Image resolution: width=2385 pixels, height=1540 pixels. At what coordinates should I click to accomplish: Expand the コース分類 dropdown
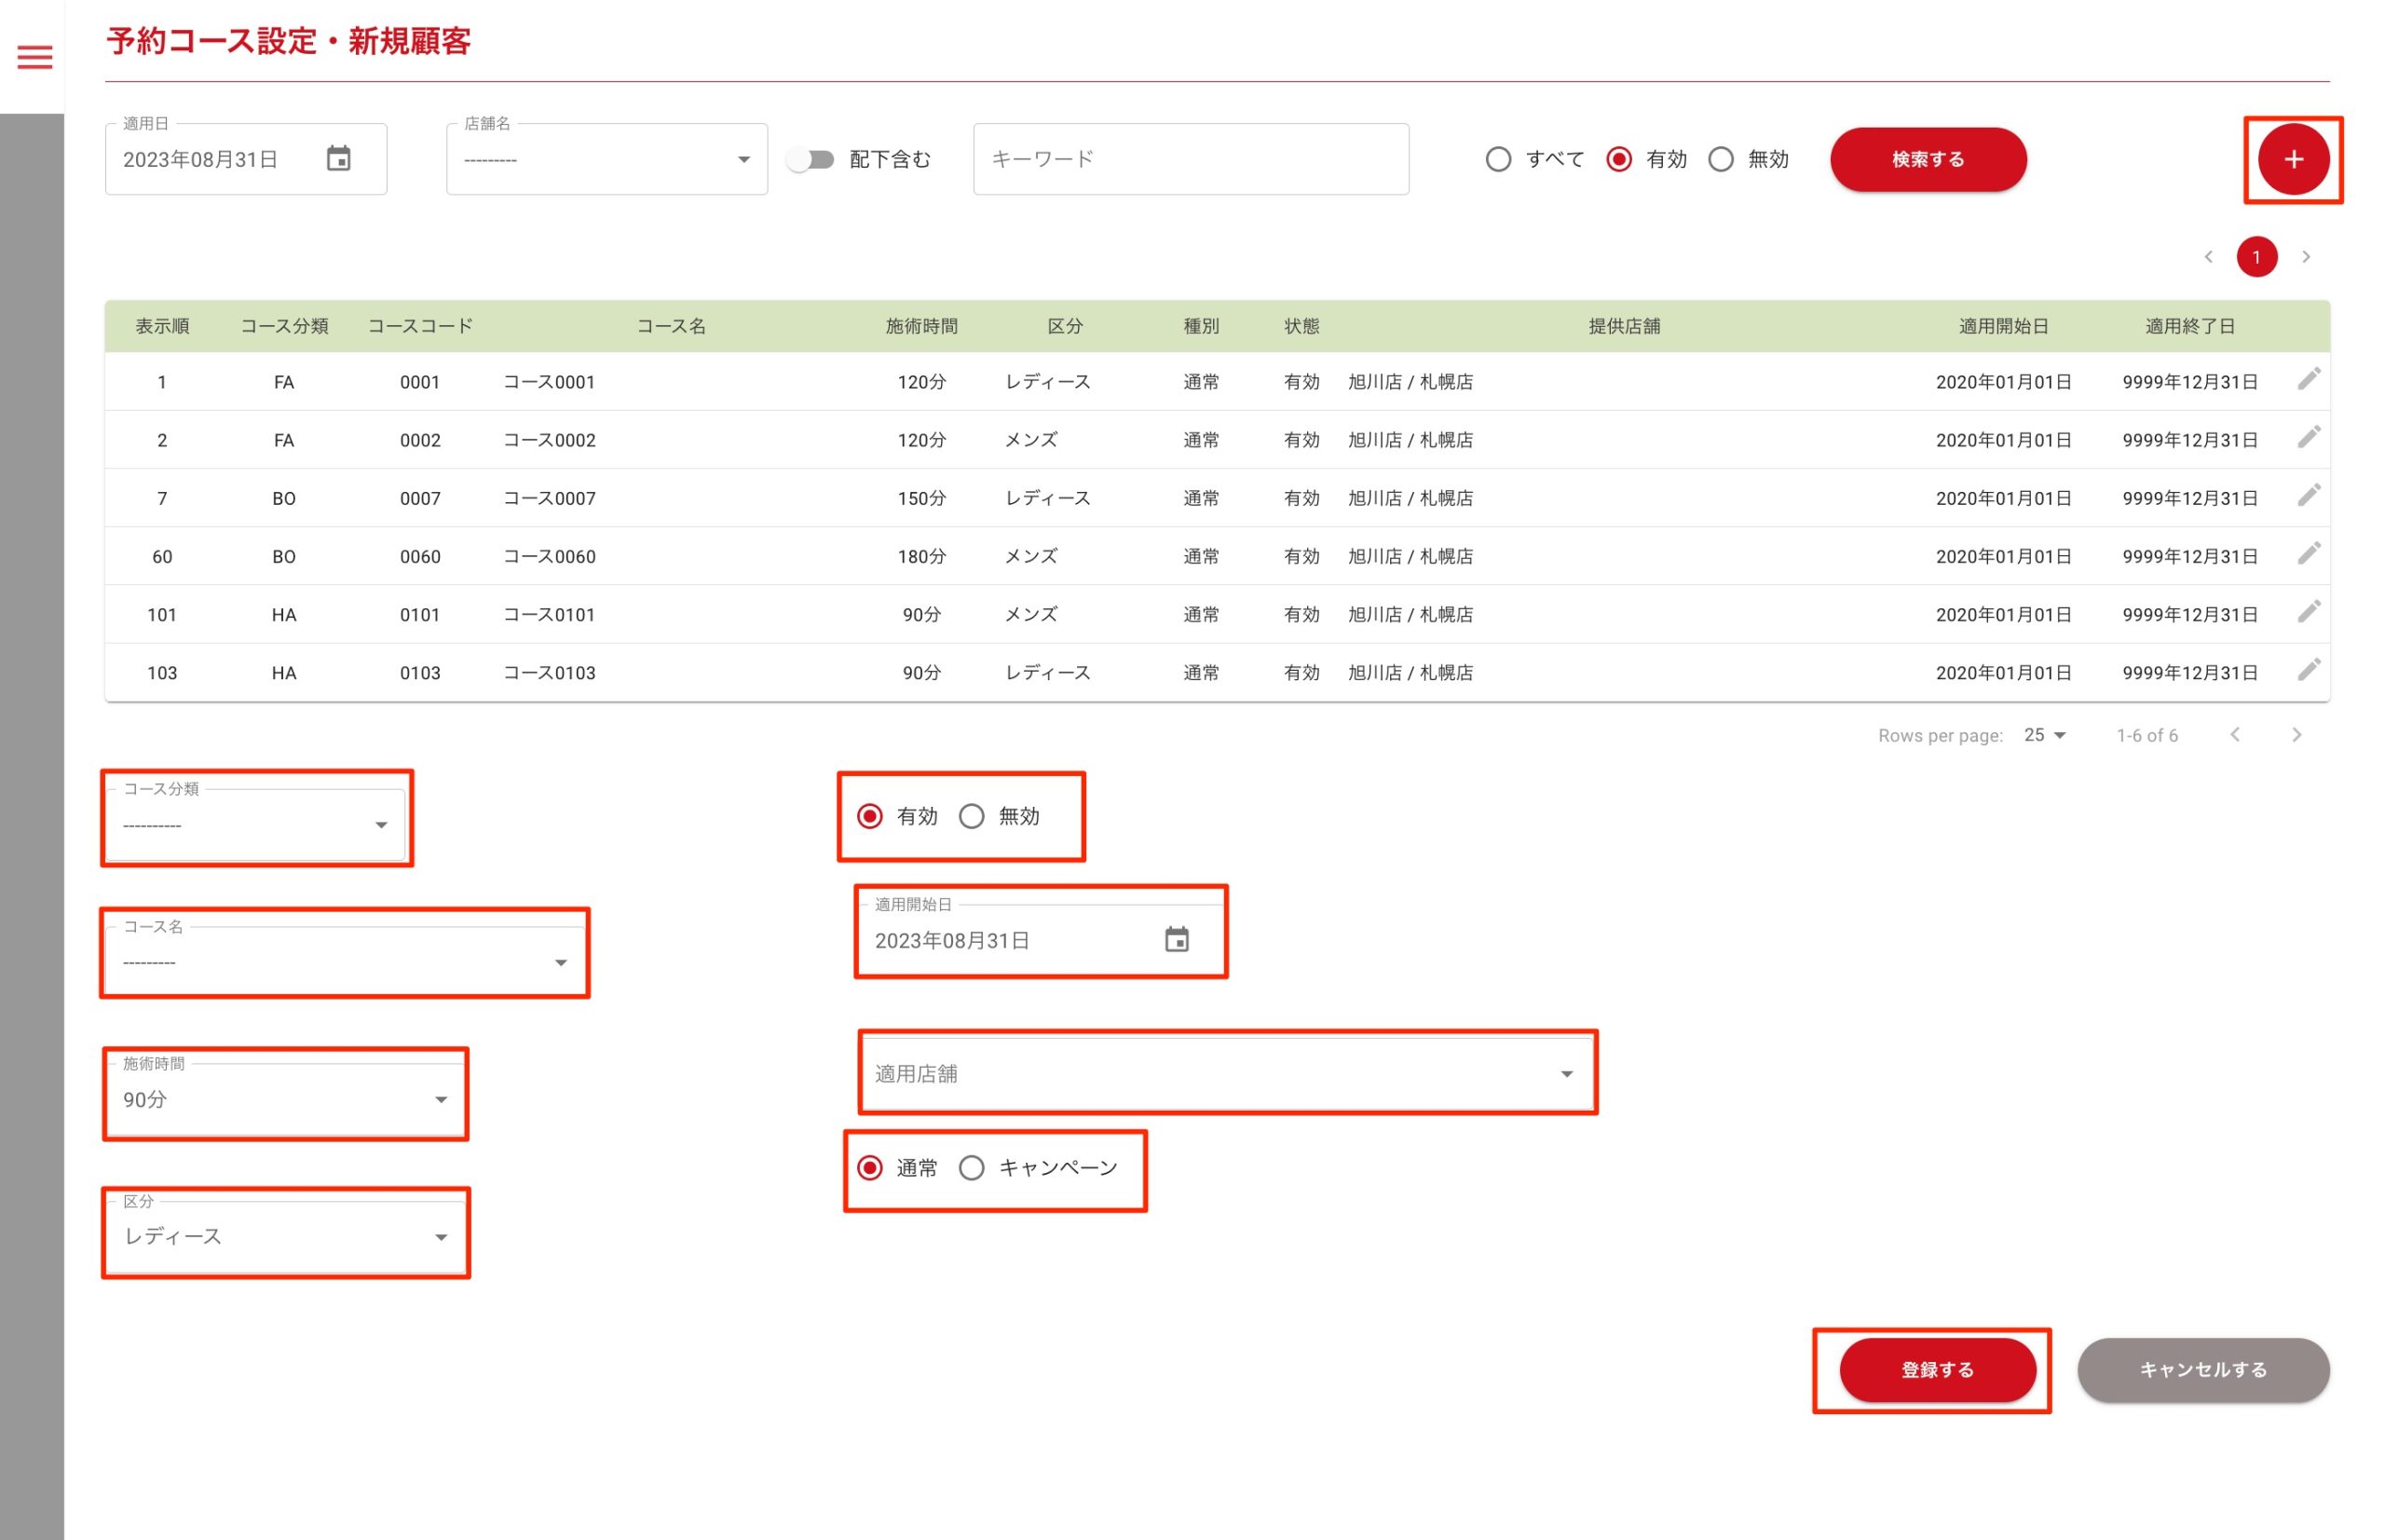tap(256, 825)
